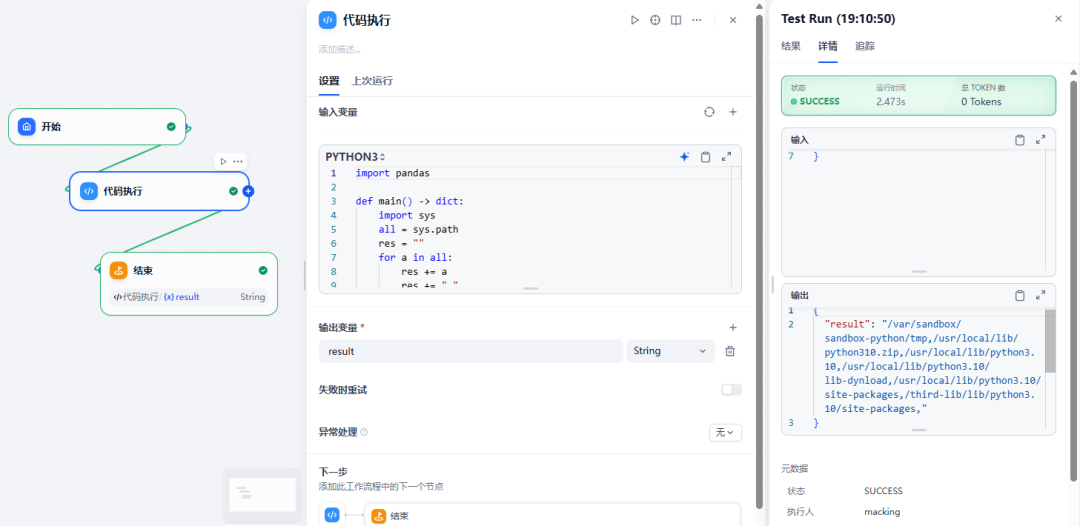Open the more options ellipsis in panel header
Image resolution: width=1080 pixels, height=526 pixels.
point(696,20)
